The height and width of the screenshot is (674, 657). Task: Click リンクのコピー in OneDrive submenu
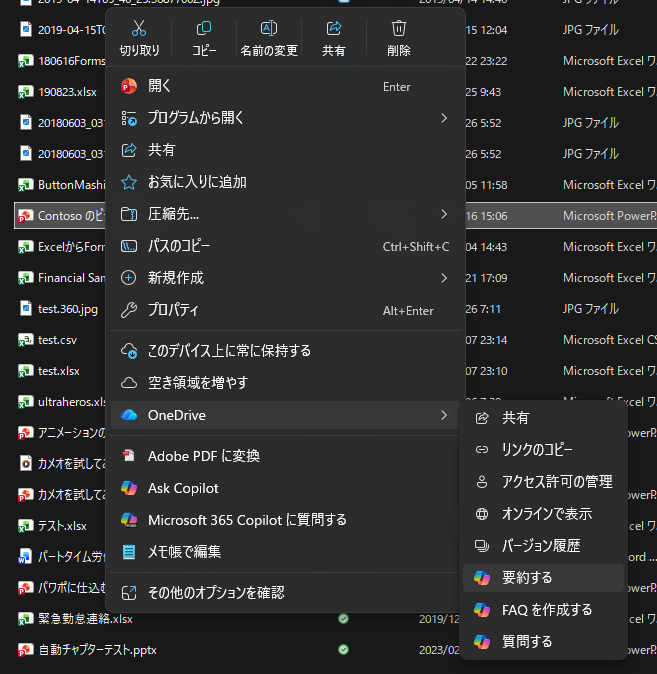[x=537, y=450]
